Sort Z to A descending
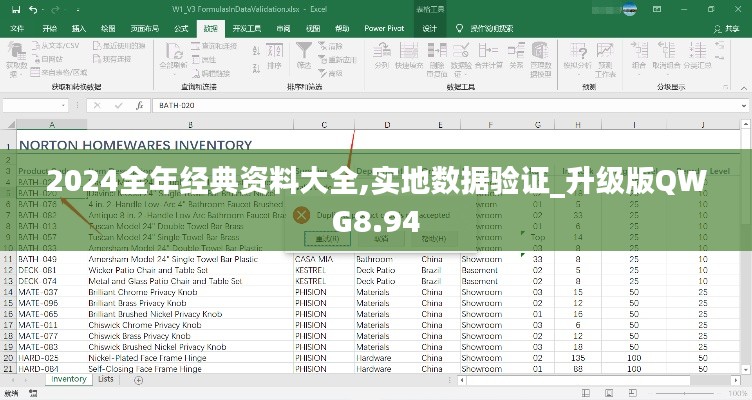This screenshot has width=752, height=400. [256, 68]
